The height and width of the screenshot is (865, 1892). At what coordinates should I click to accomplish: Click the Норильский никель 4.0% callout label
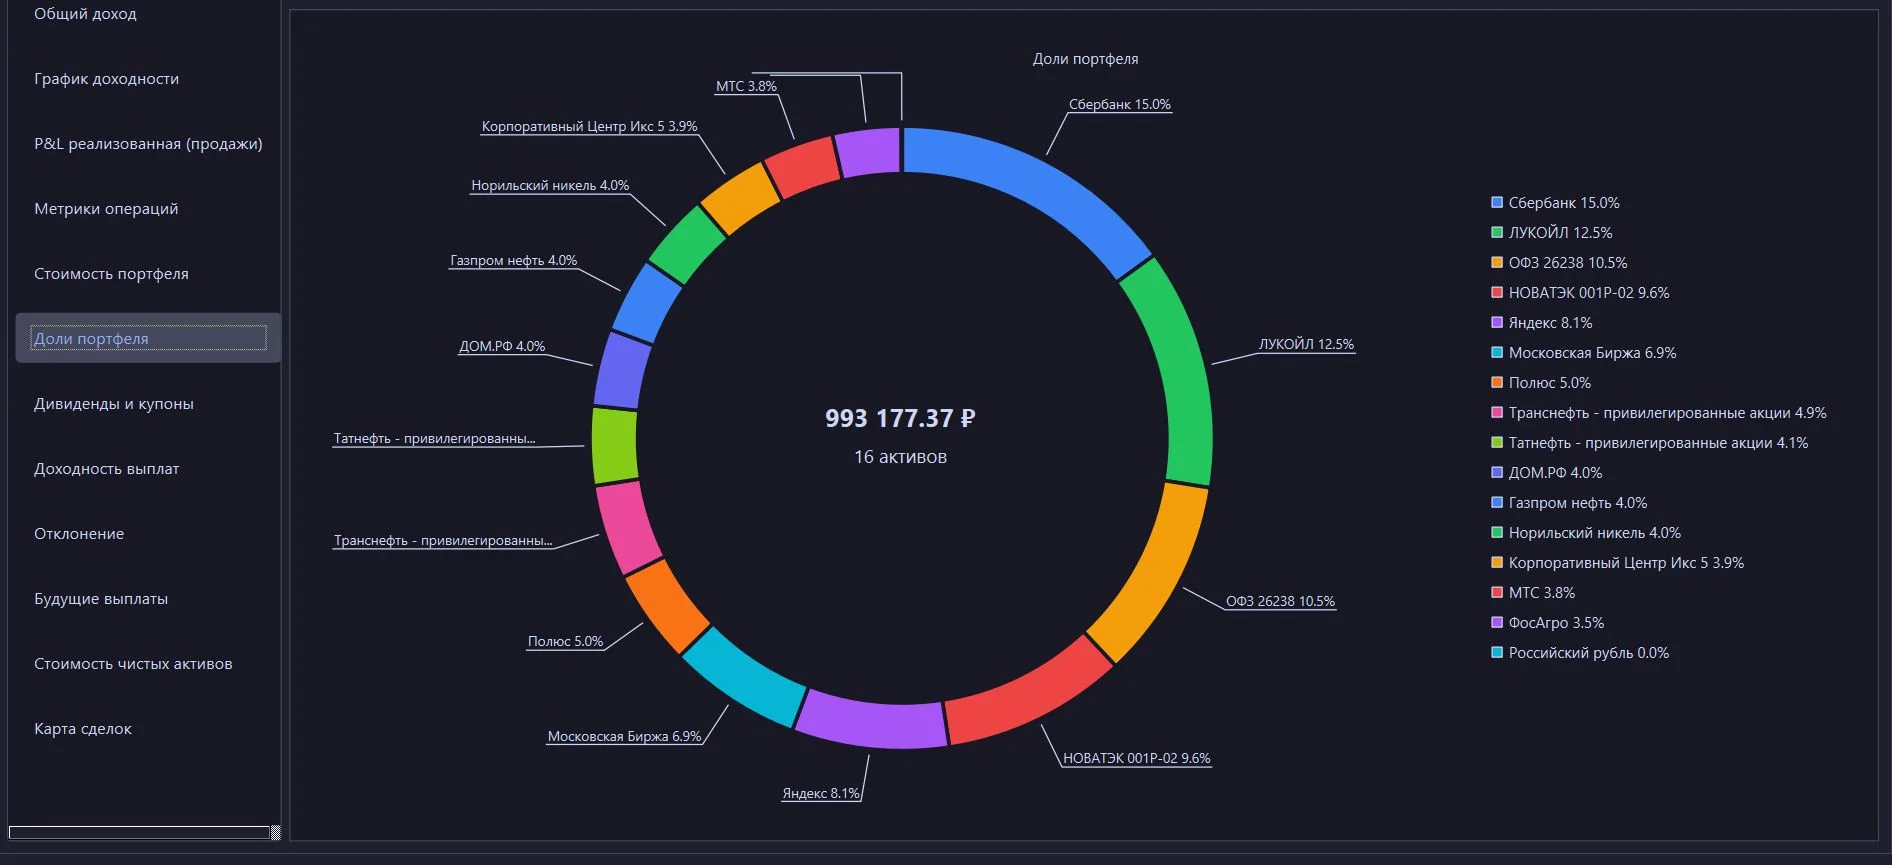coord(550,185)
